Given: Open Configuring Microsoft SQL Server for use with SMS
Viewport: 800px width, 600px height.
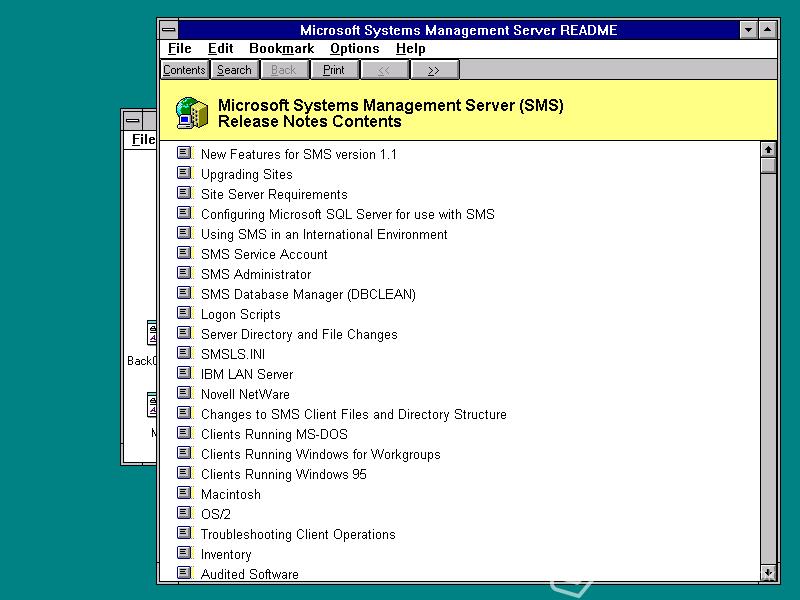Looking at the screenshot, I should (348, 214).
